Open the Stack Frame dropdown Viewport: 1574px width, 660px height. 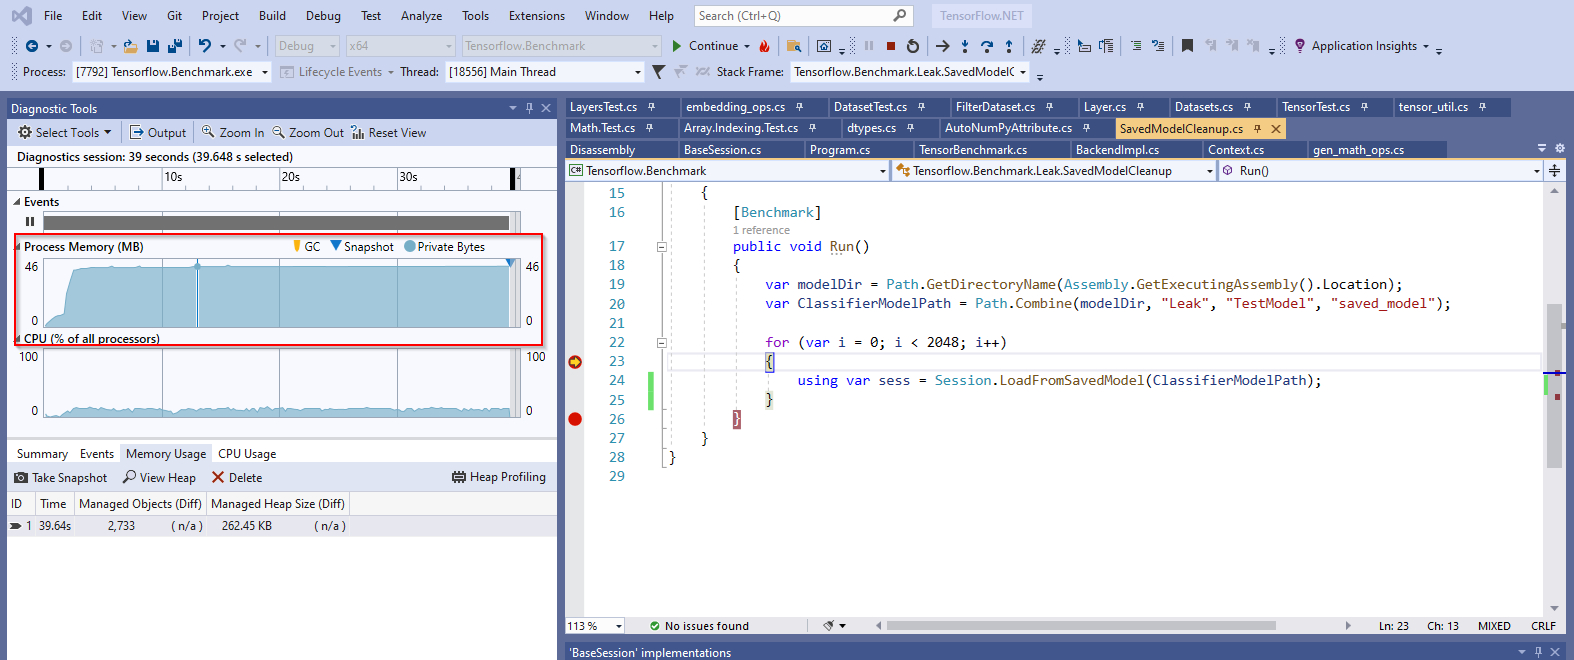910,72
